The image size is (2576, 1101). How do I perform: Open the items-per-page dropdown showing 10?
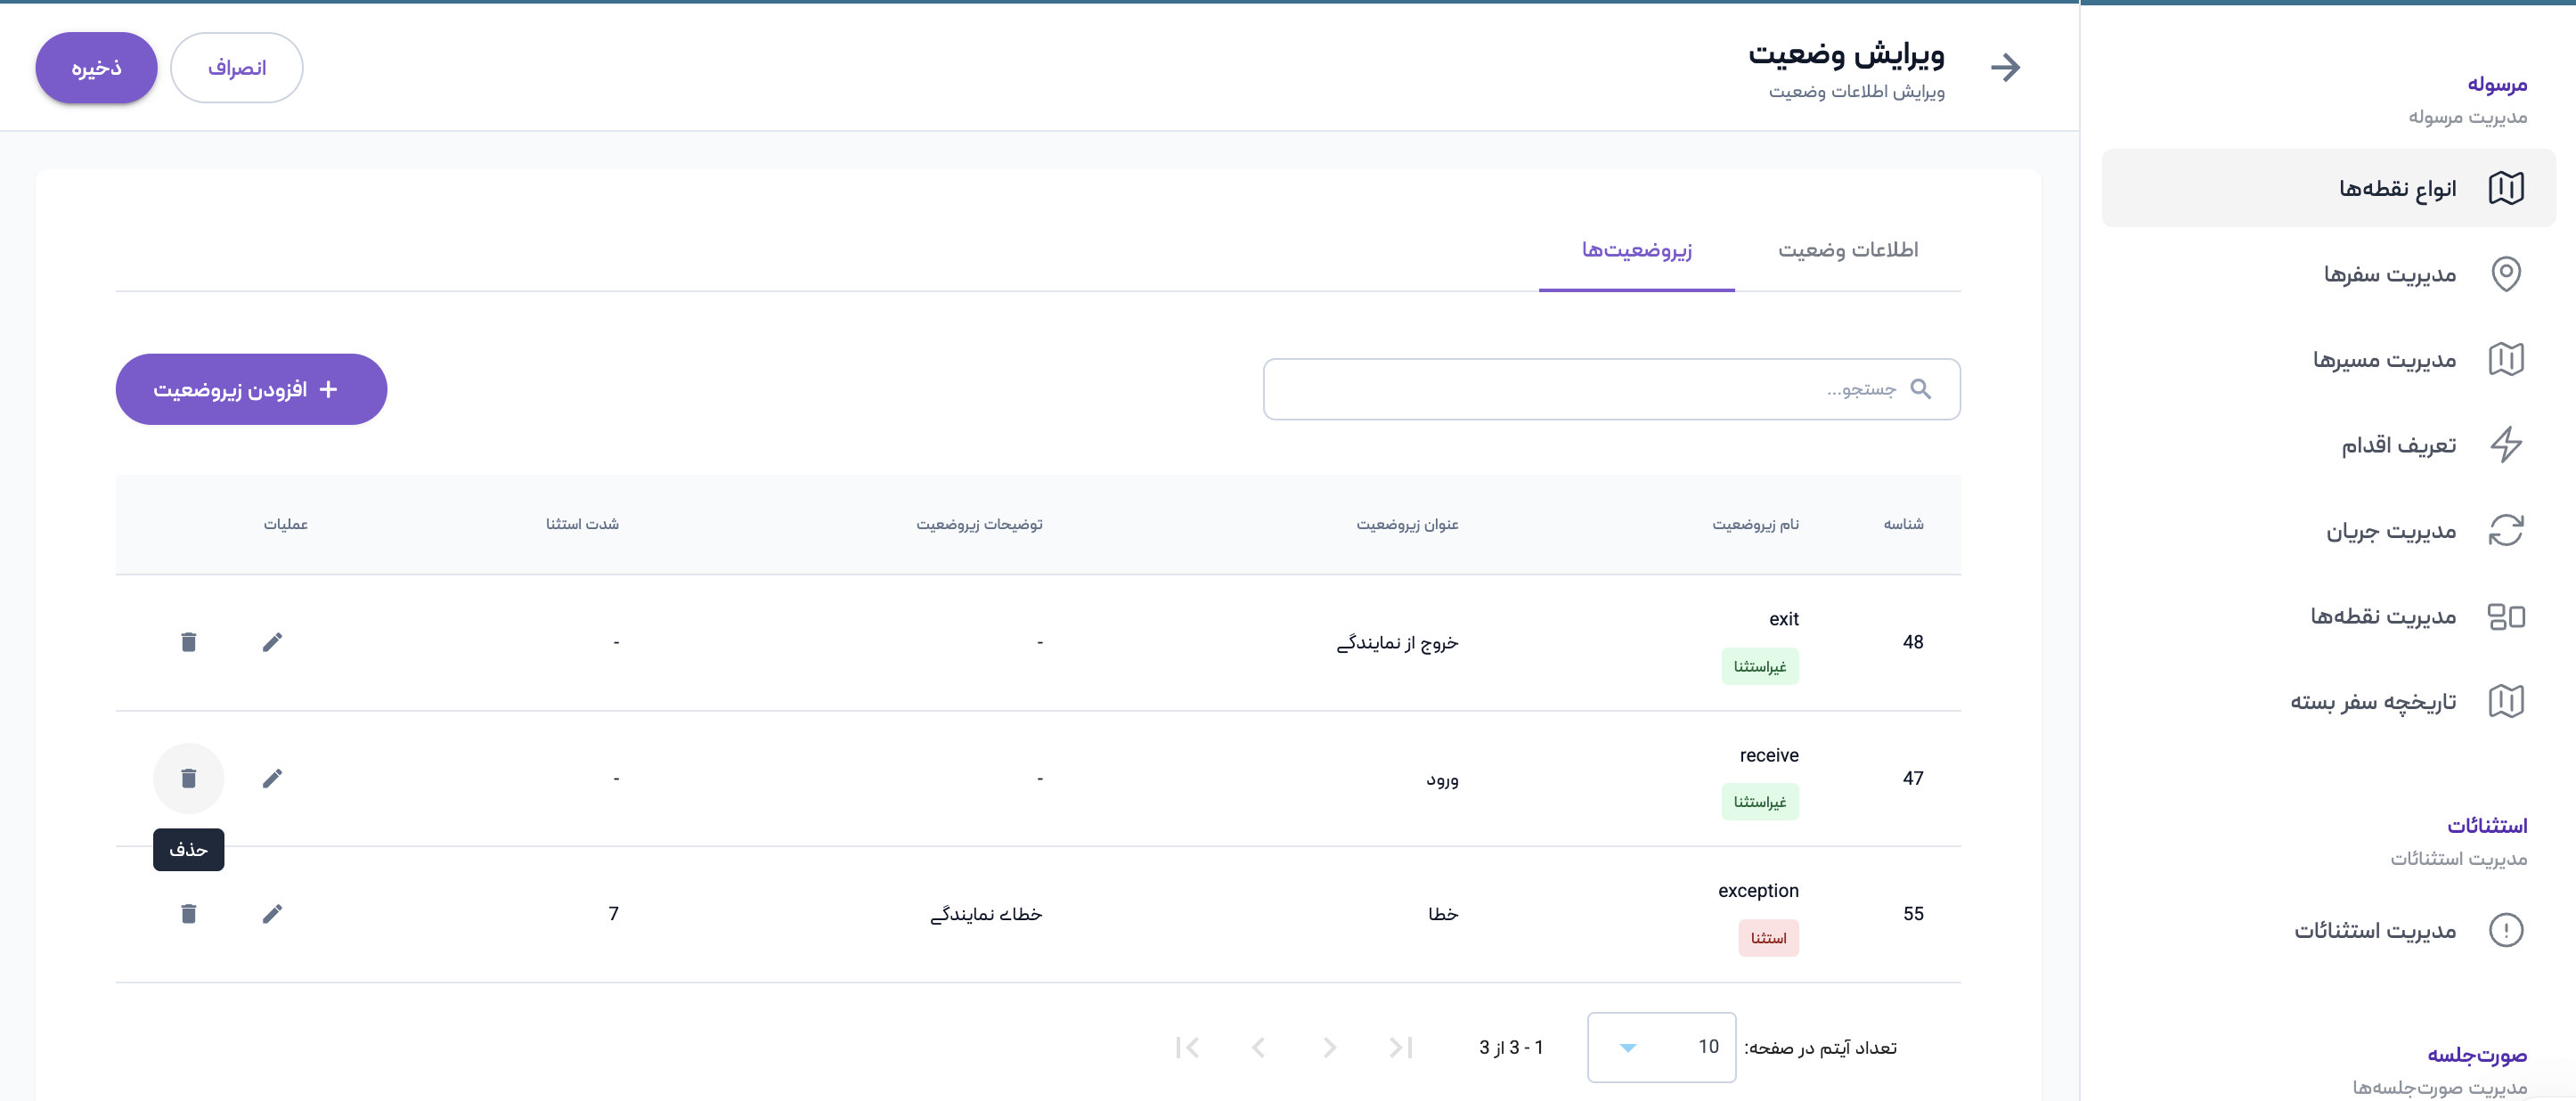(1660, 1047)
